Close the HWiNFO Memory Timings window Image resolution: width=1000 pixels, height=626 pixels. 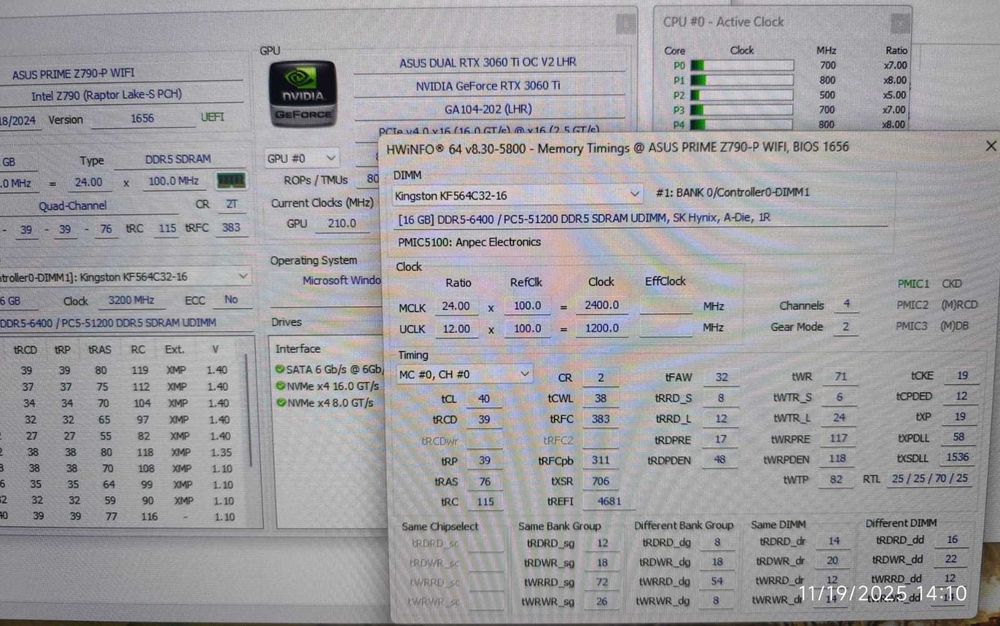pyautogui.click(x=990, y=146)
